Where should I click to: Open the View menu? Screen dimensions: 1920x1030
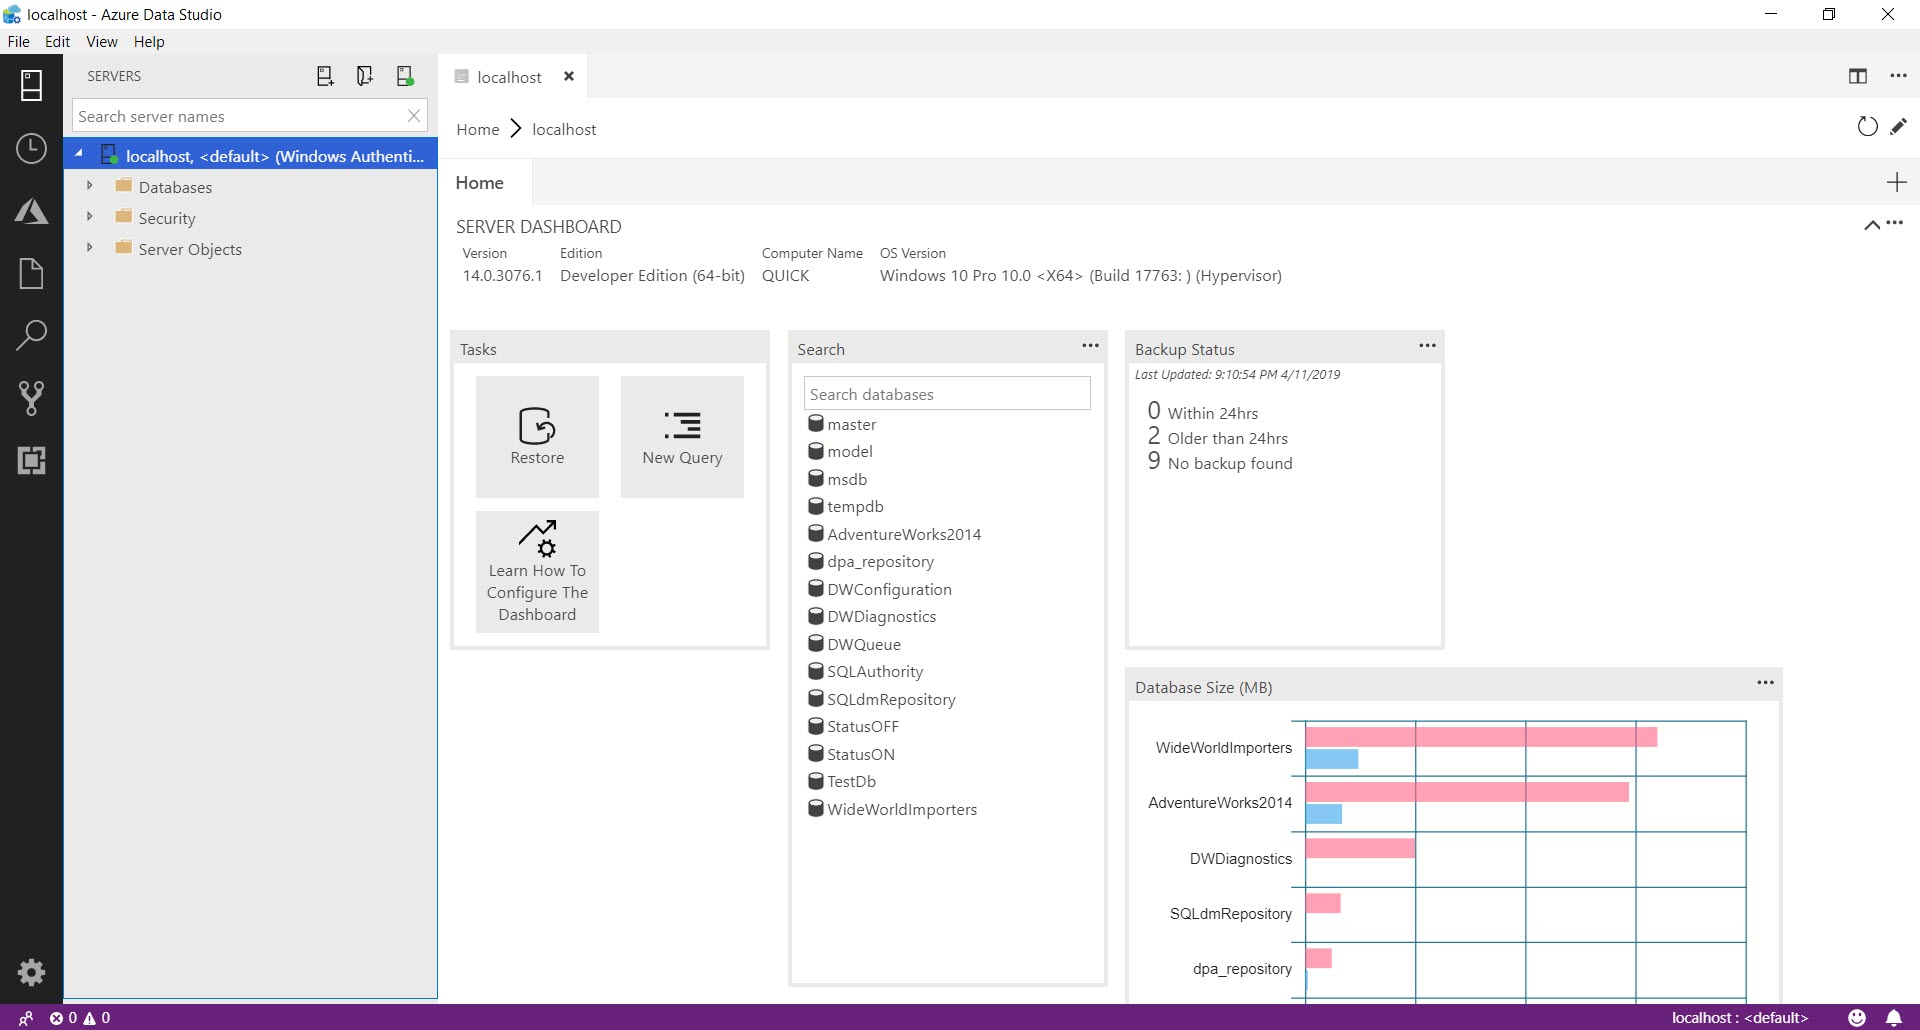[x=101, y=42]
